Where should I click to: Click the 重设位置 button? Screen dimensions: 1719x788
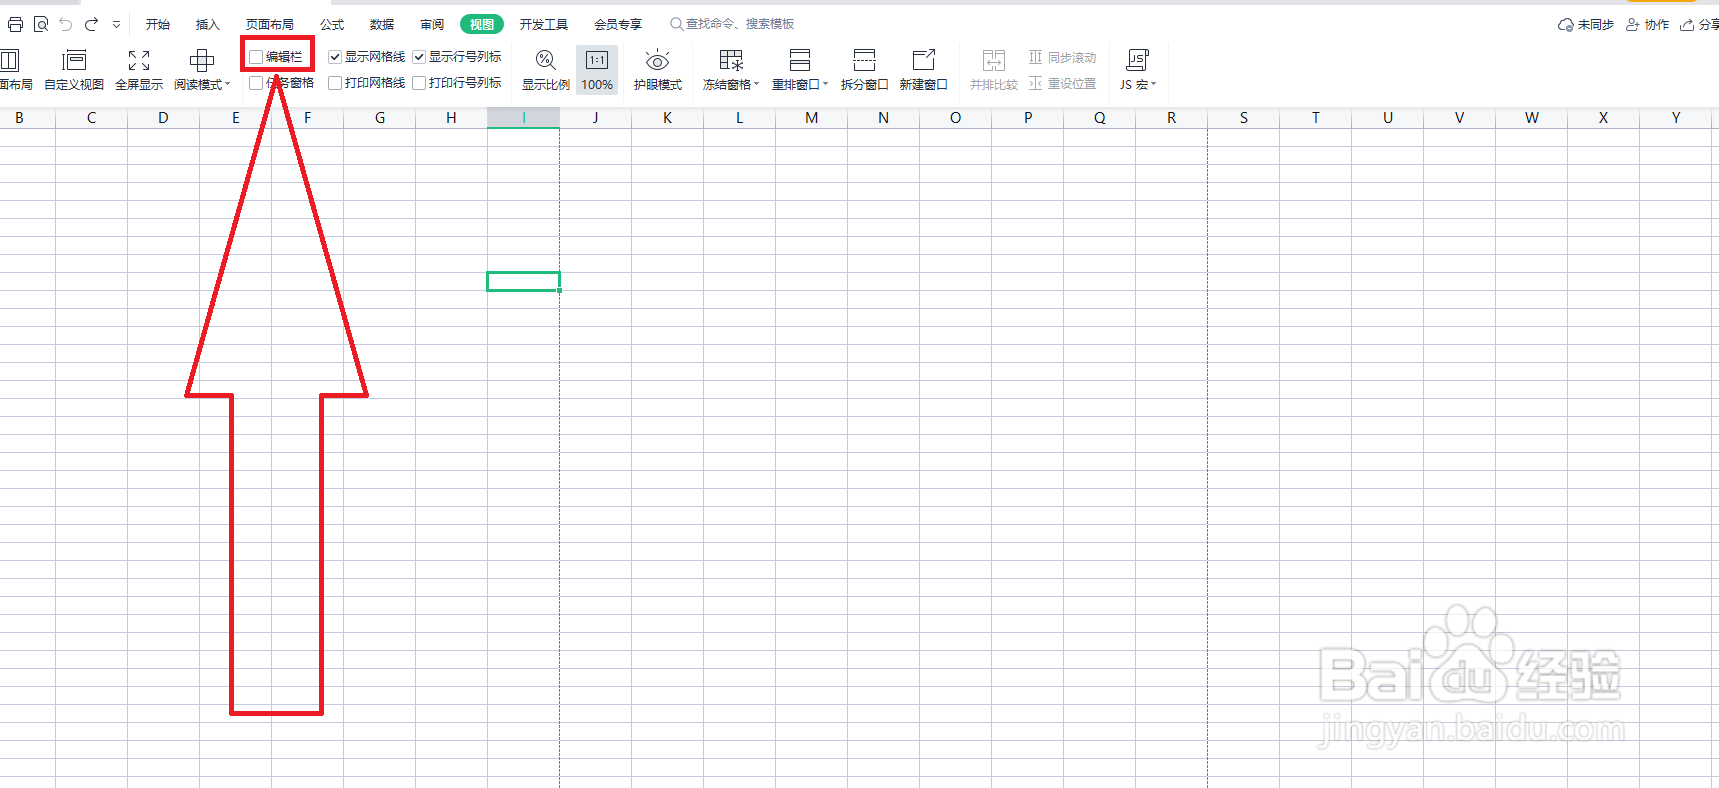pos(1062,83)
